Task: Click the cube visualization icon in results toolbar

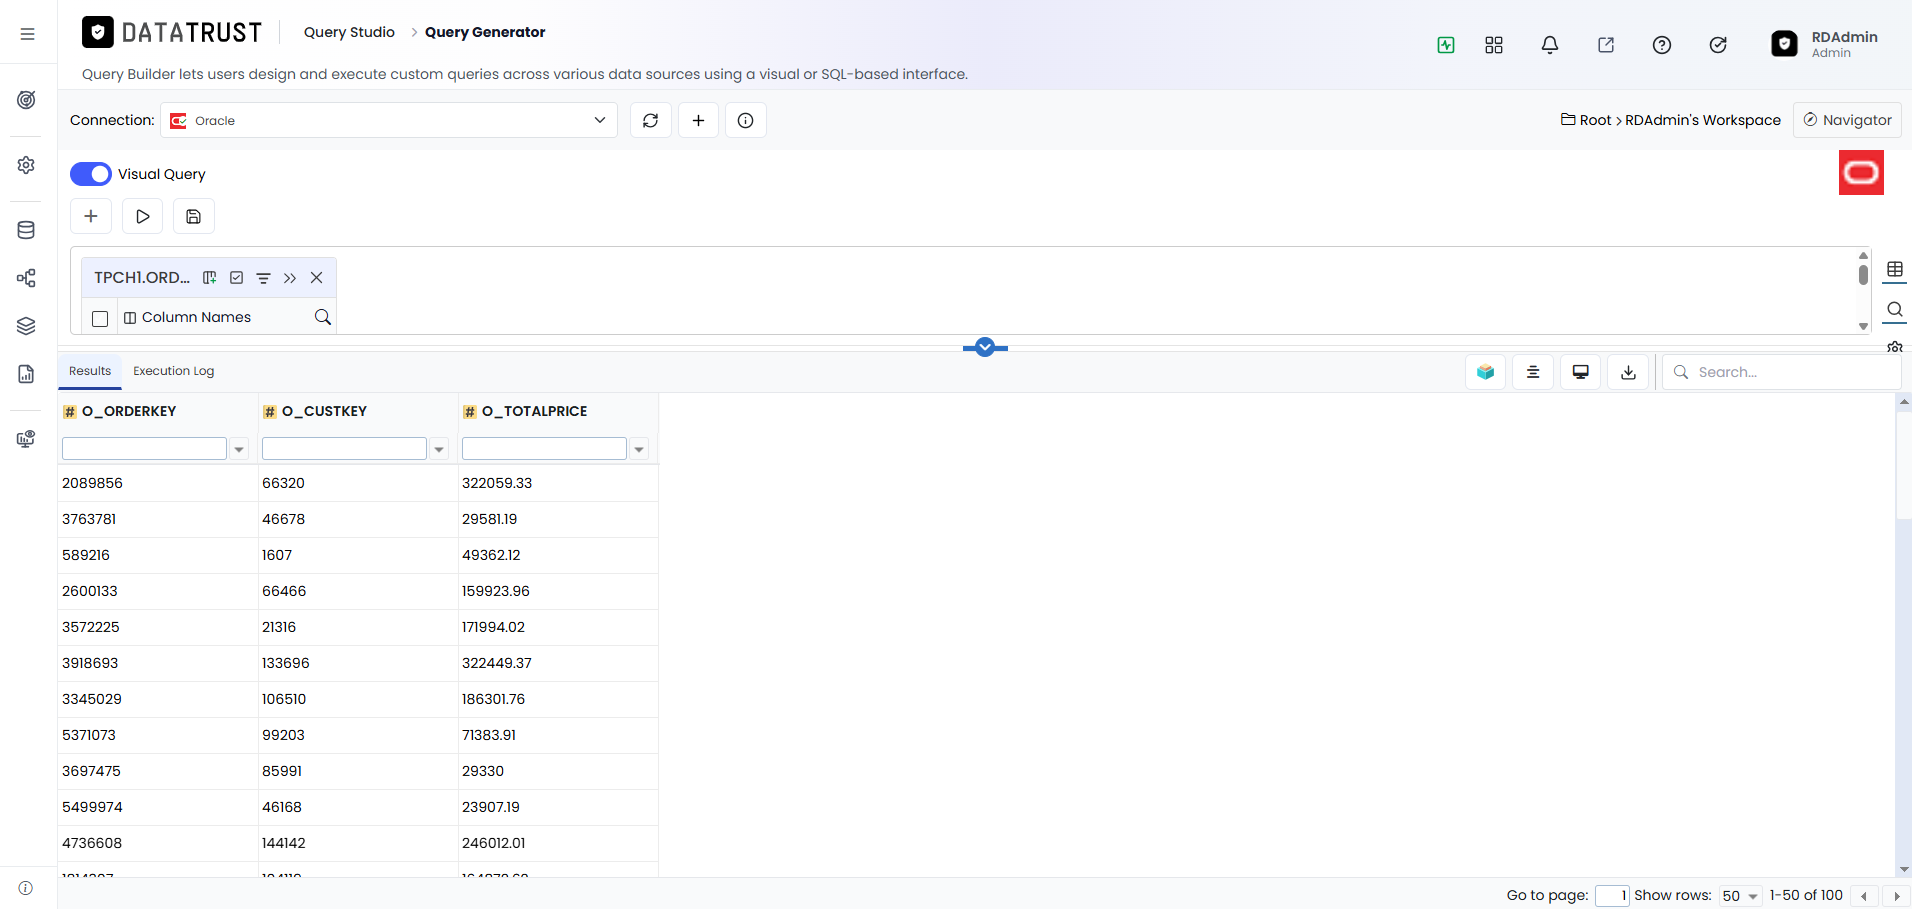Action: click(1486, 372)
